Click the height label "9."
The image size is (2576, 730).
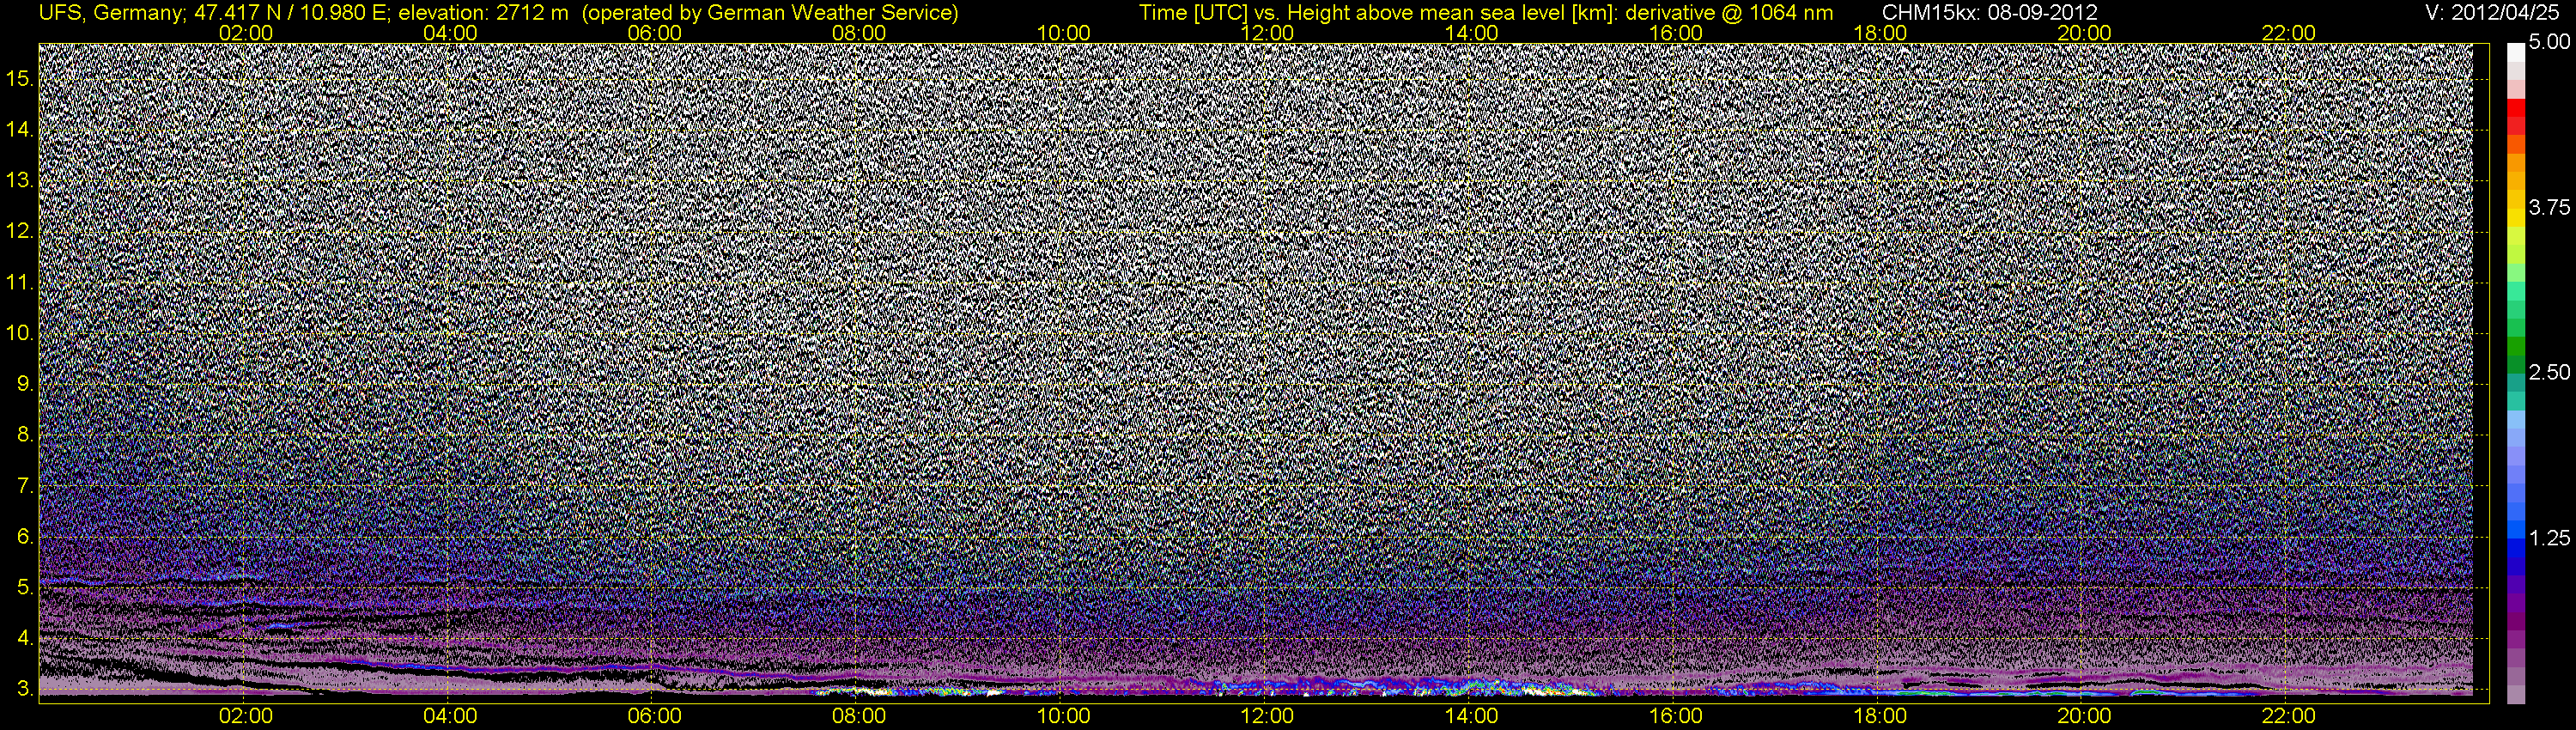click(x=26, y=384)
